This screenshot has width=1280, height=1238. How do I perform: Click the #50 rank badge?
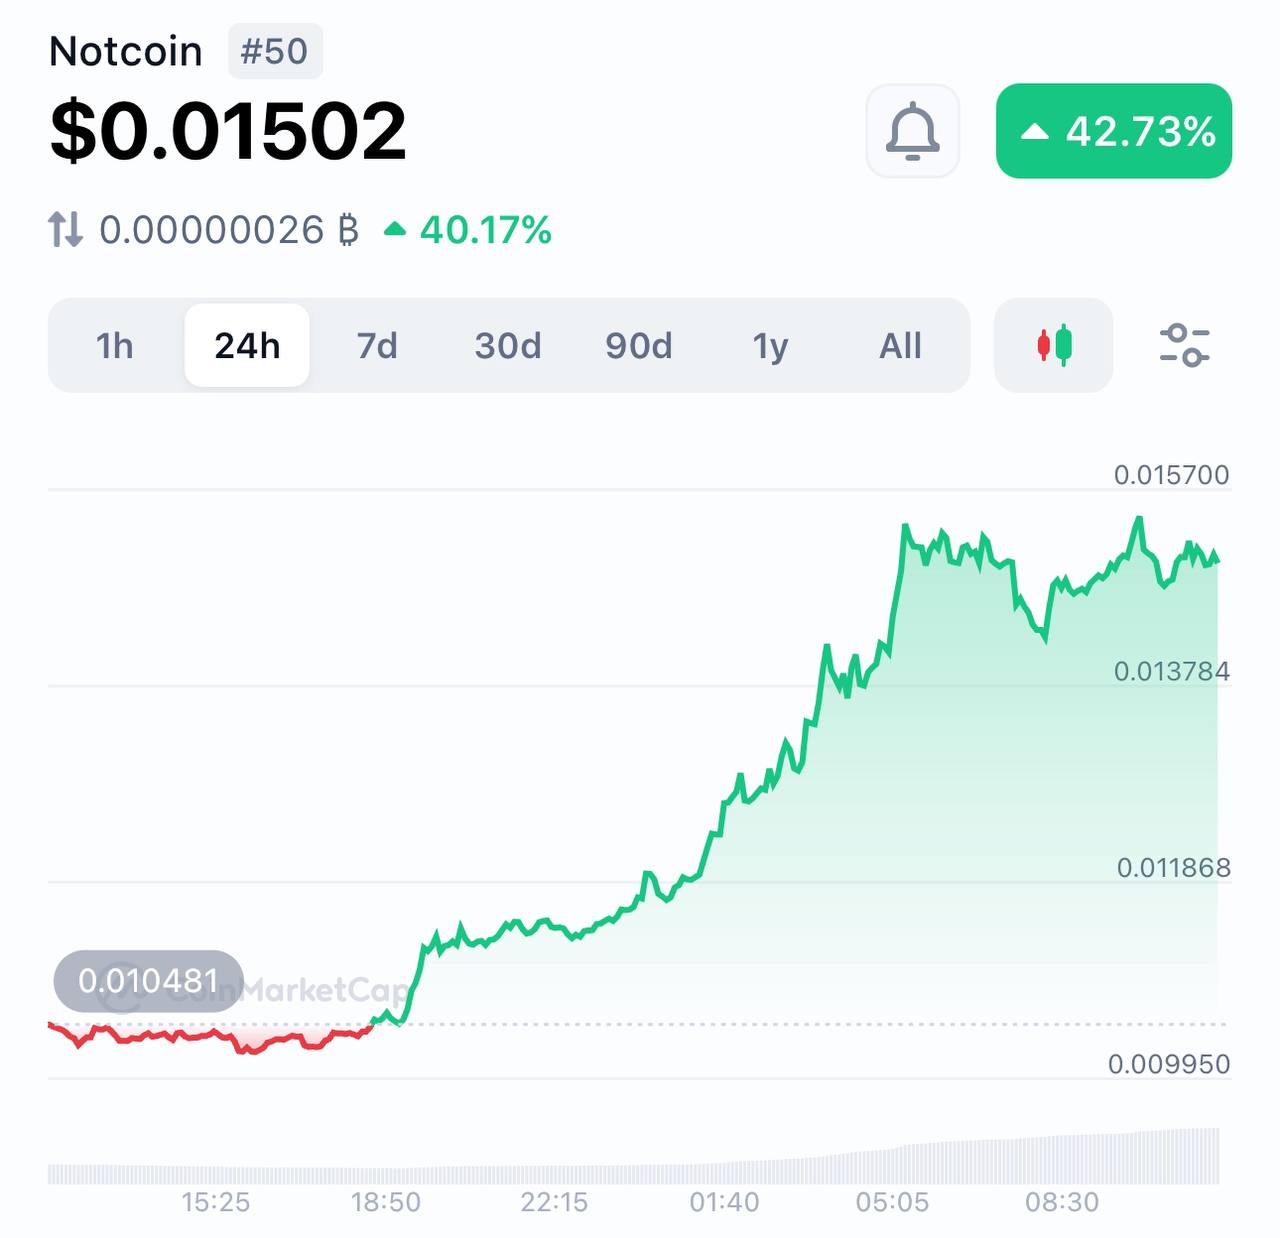[x=275, y=51]
